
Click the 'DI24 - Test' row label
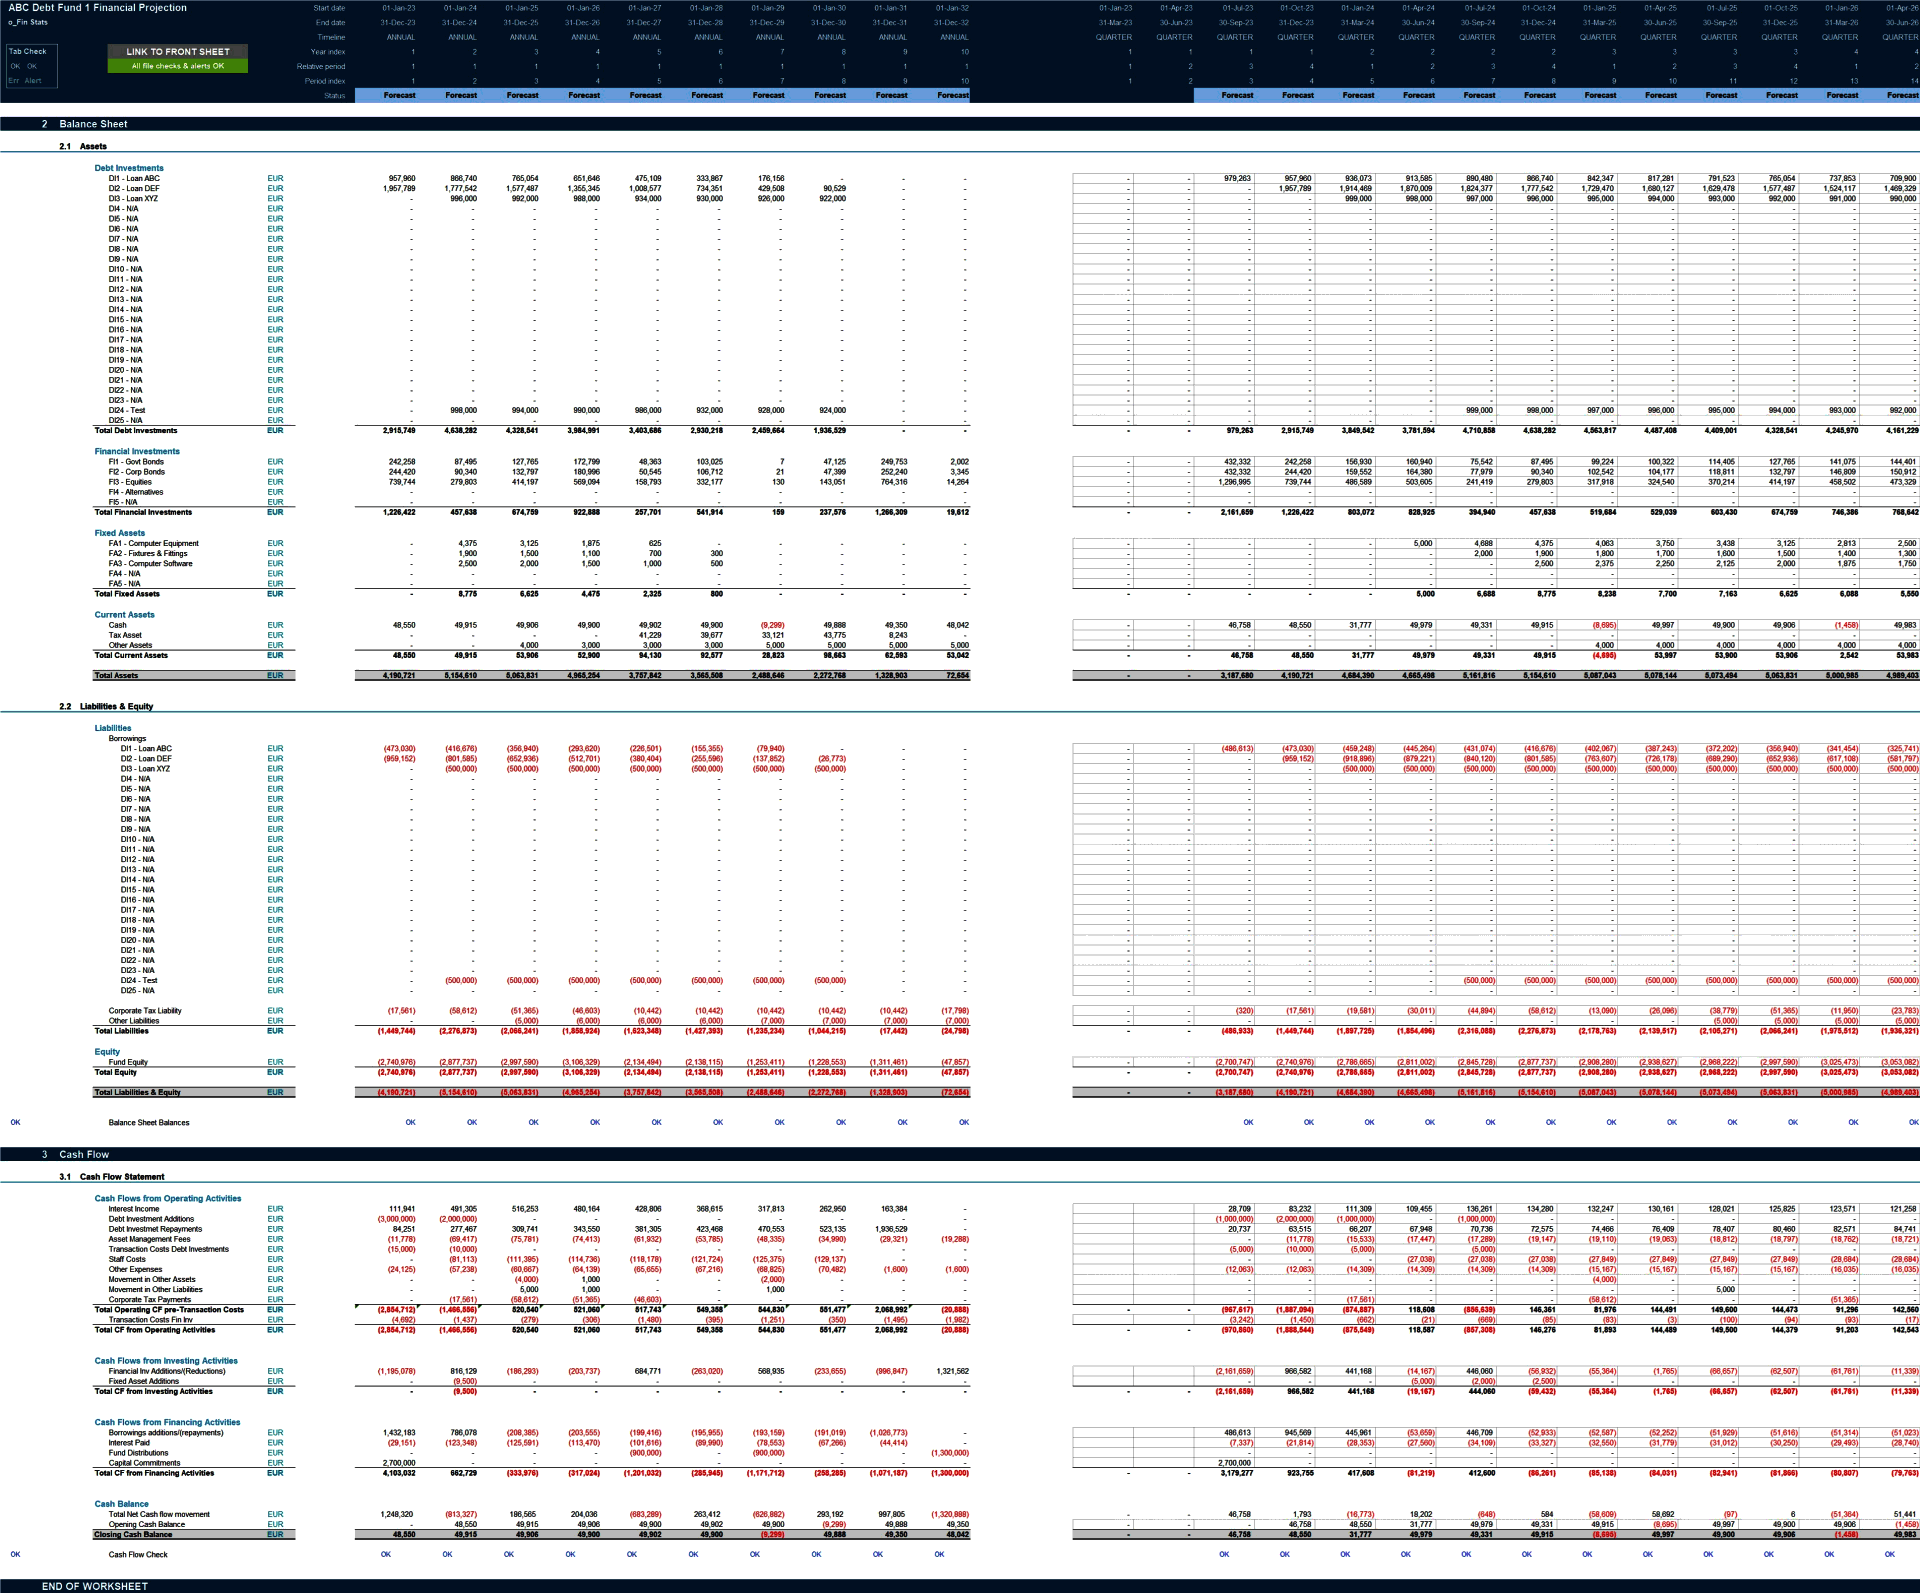tap(127, 410)
